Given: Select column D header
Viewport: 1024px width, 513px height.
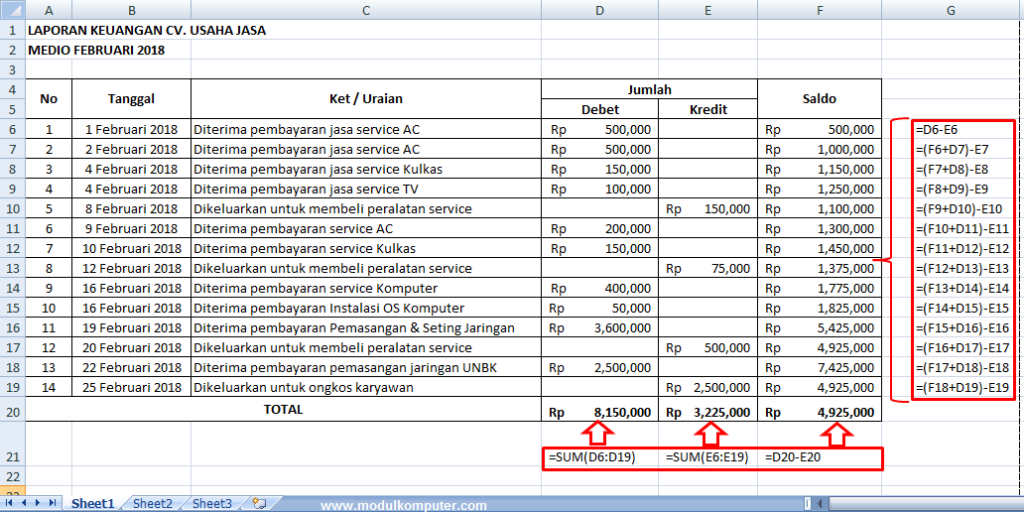Looking at the screenshot, I should [600, 10].
